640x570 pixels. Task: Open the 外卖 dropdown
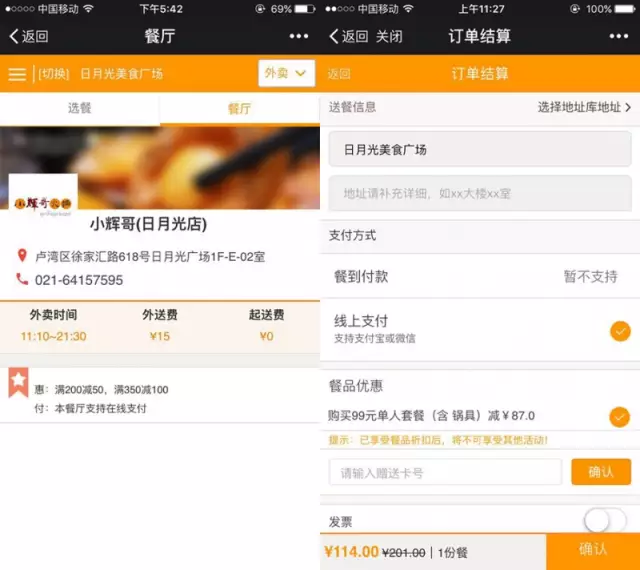(x=286, y=74)
